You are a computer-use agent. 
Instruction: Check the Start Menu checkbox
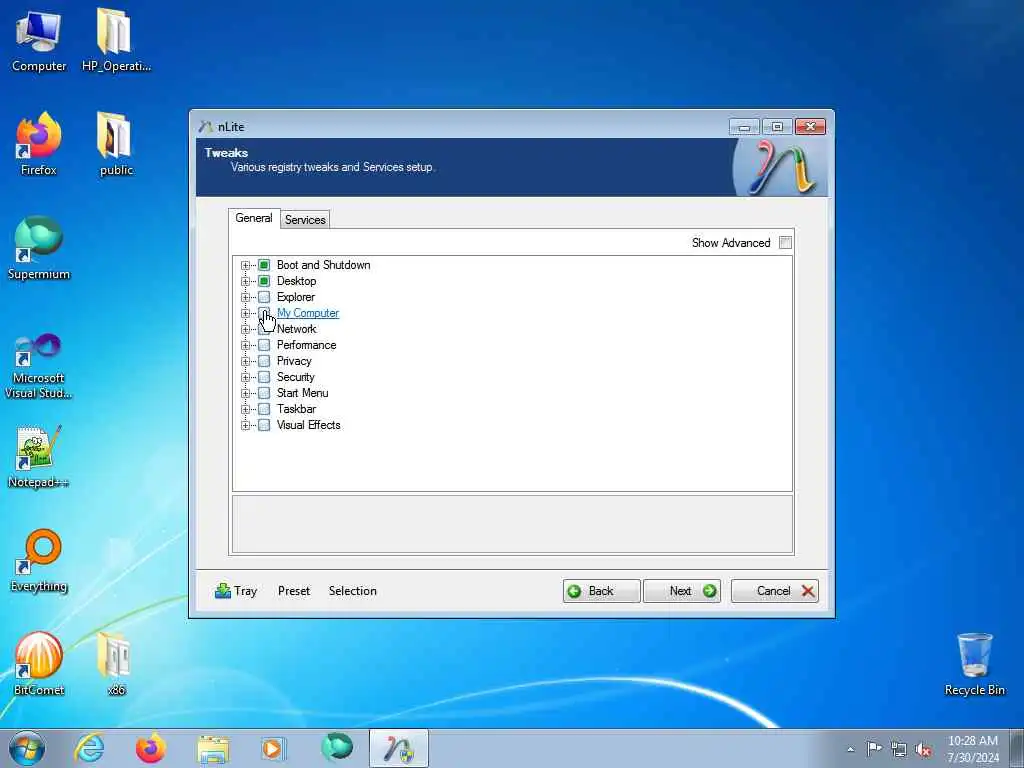pos(264,393)
